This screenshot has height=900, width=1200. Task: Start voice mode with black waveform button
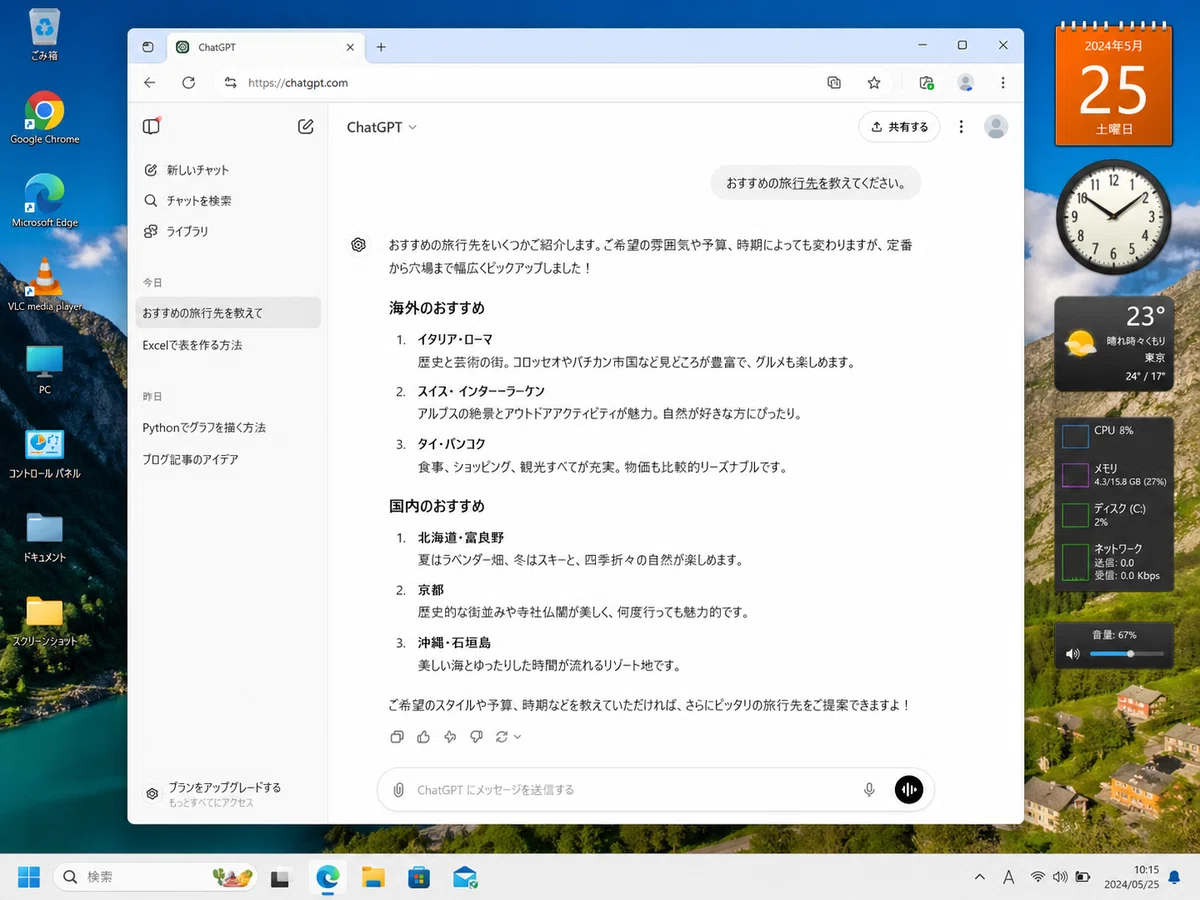click(909, 790)
